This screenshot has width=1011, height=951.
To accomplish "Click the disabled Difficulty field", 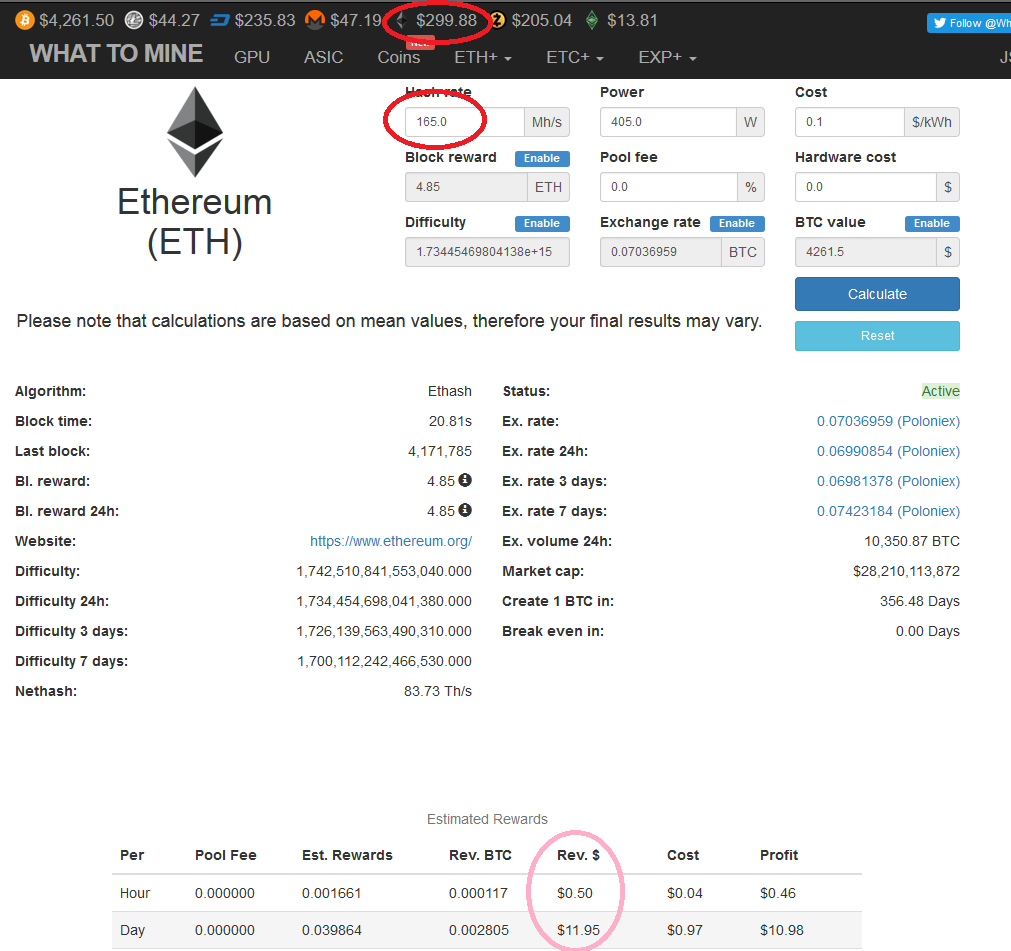I will coord(487,252).
